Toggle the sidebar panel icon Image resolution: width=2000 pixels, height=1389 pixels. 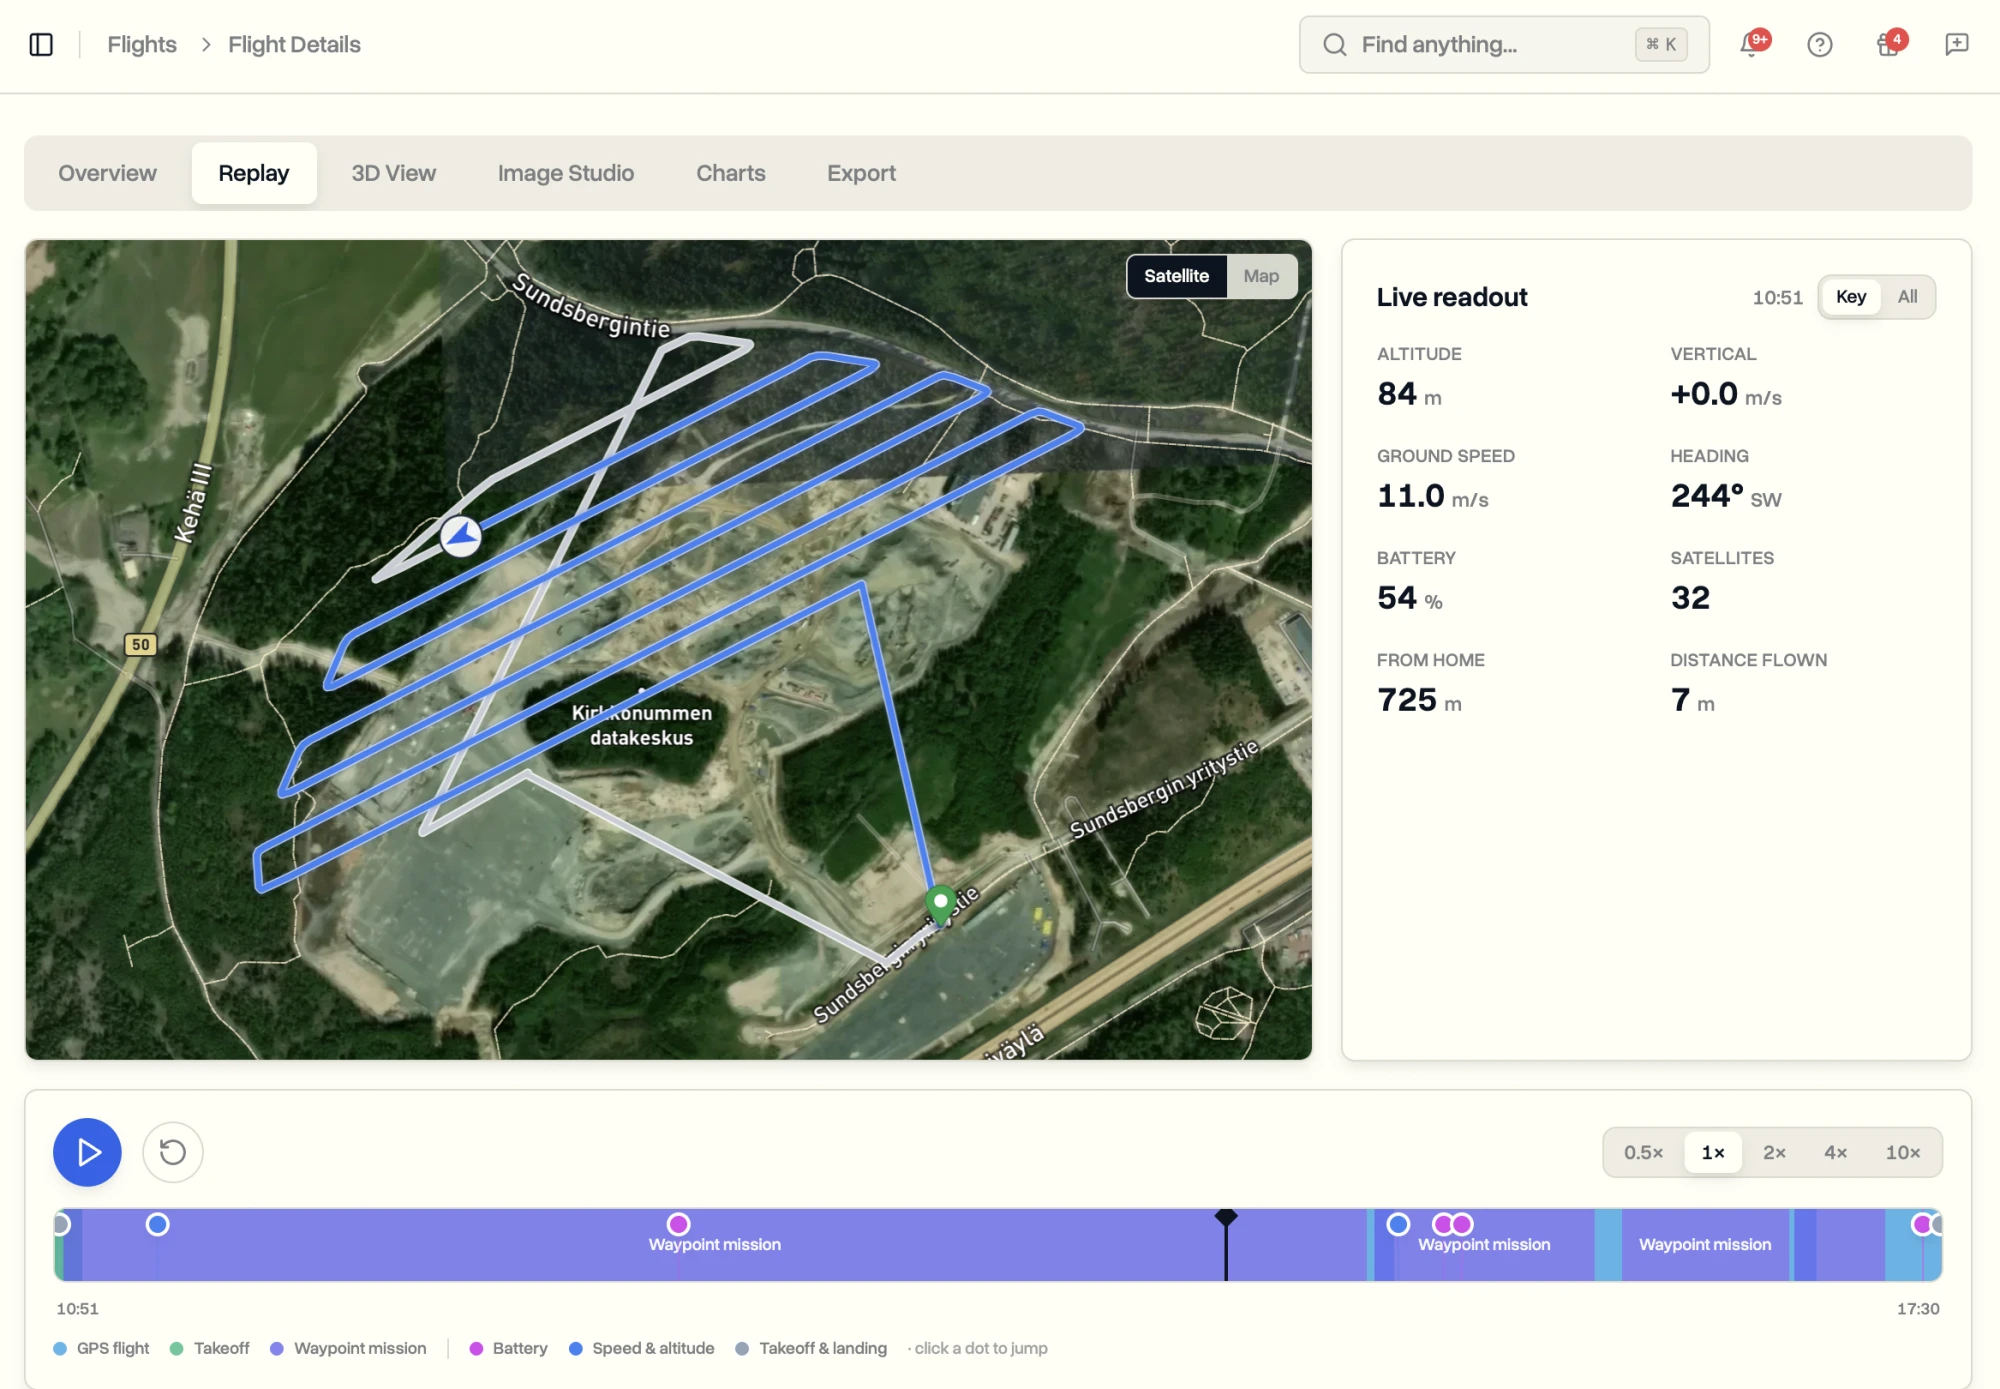[x=41, y=44]
